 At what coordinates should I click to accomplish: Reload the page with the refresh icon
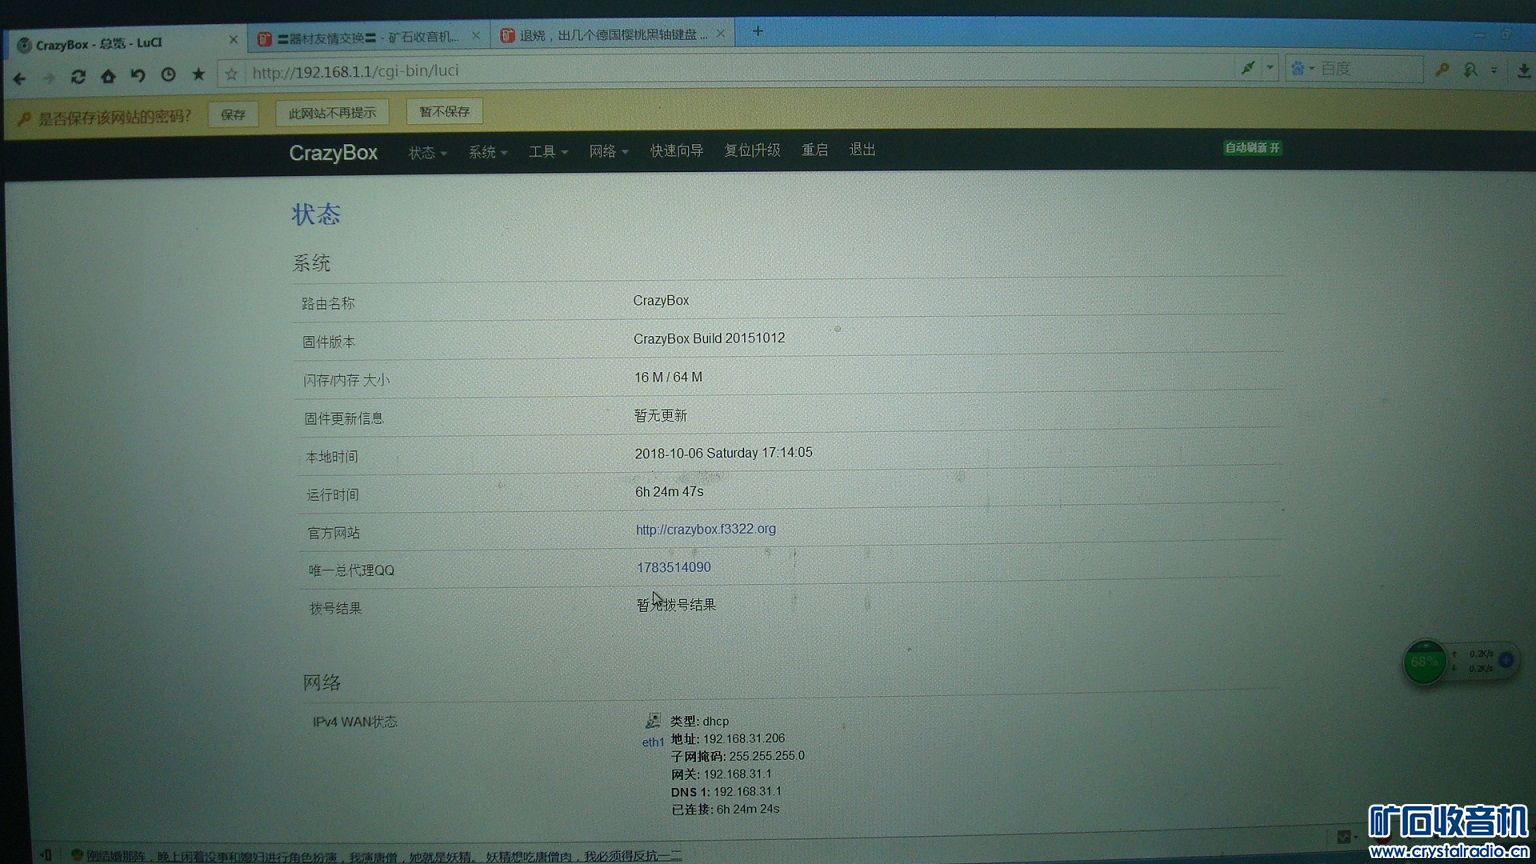click(x=77, y=76)
